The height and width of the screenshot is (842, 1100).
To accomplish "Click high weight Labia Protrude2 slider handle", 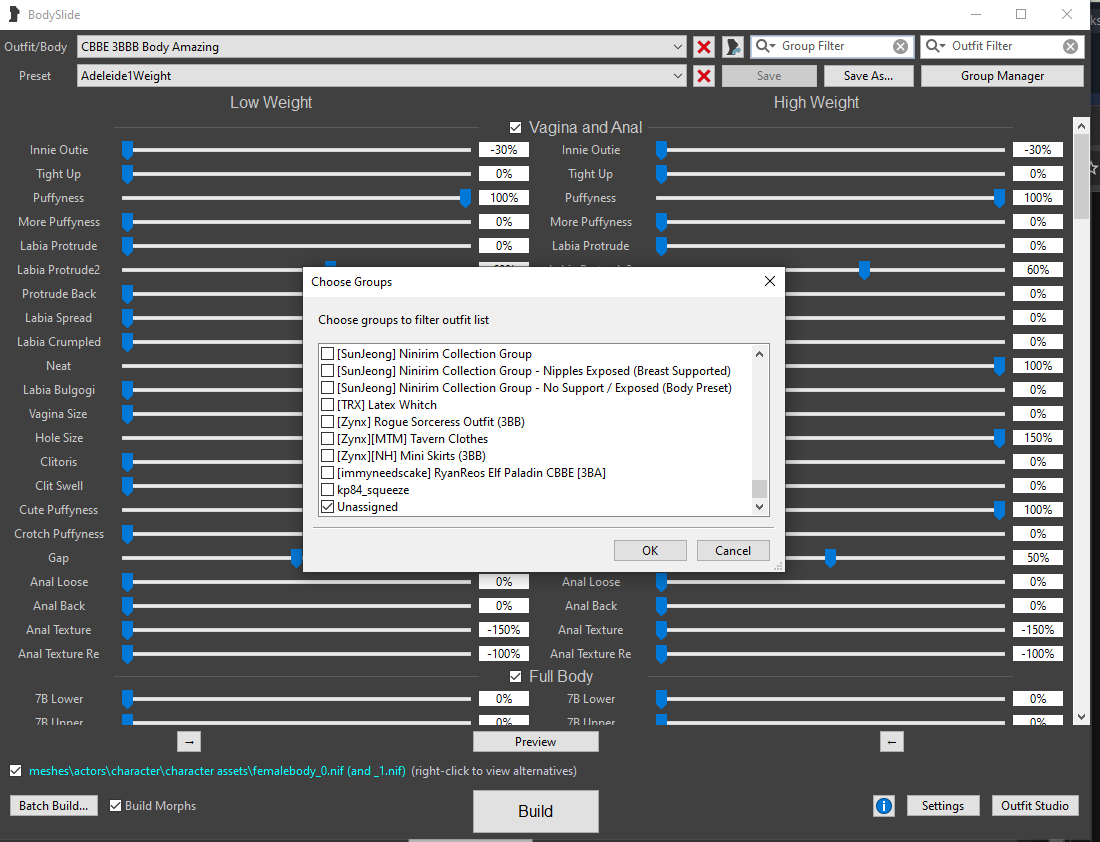I will 864,270.
